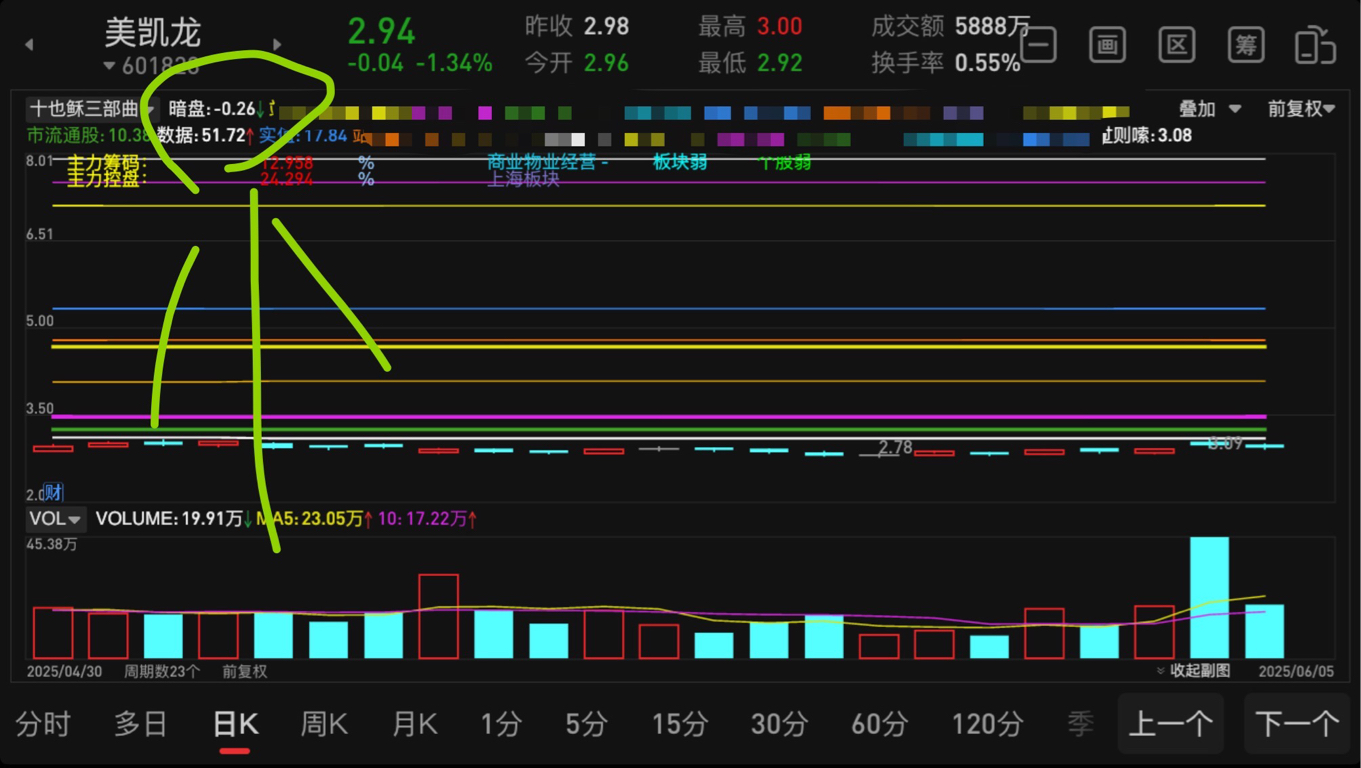Image resolution: width=1361 pixels, height=768 pixels.
Task: Select the 1分 period tab
Action: 501,724
